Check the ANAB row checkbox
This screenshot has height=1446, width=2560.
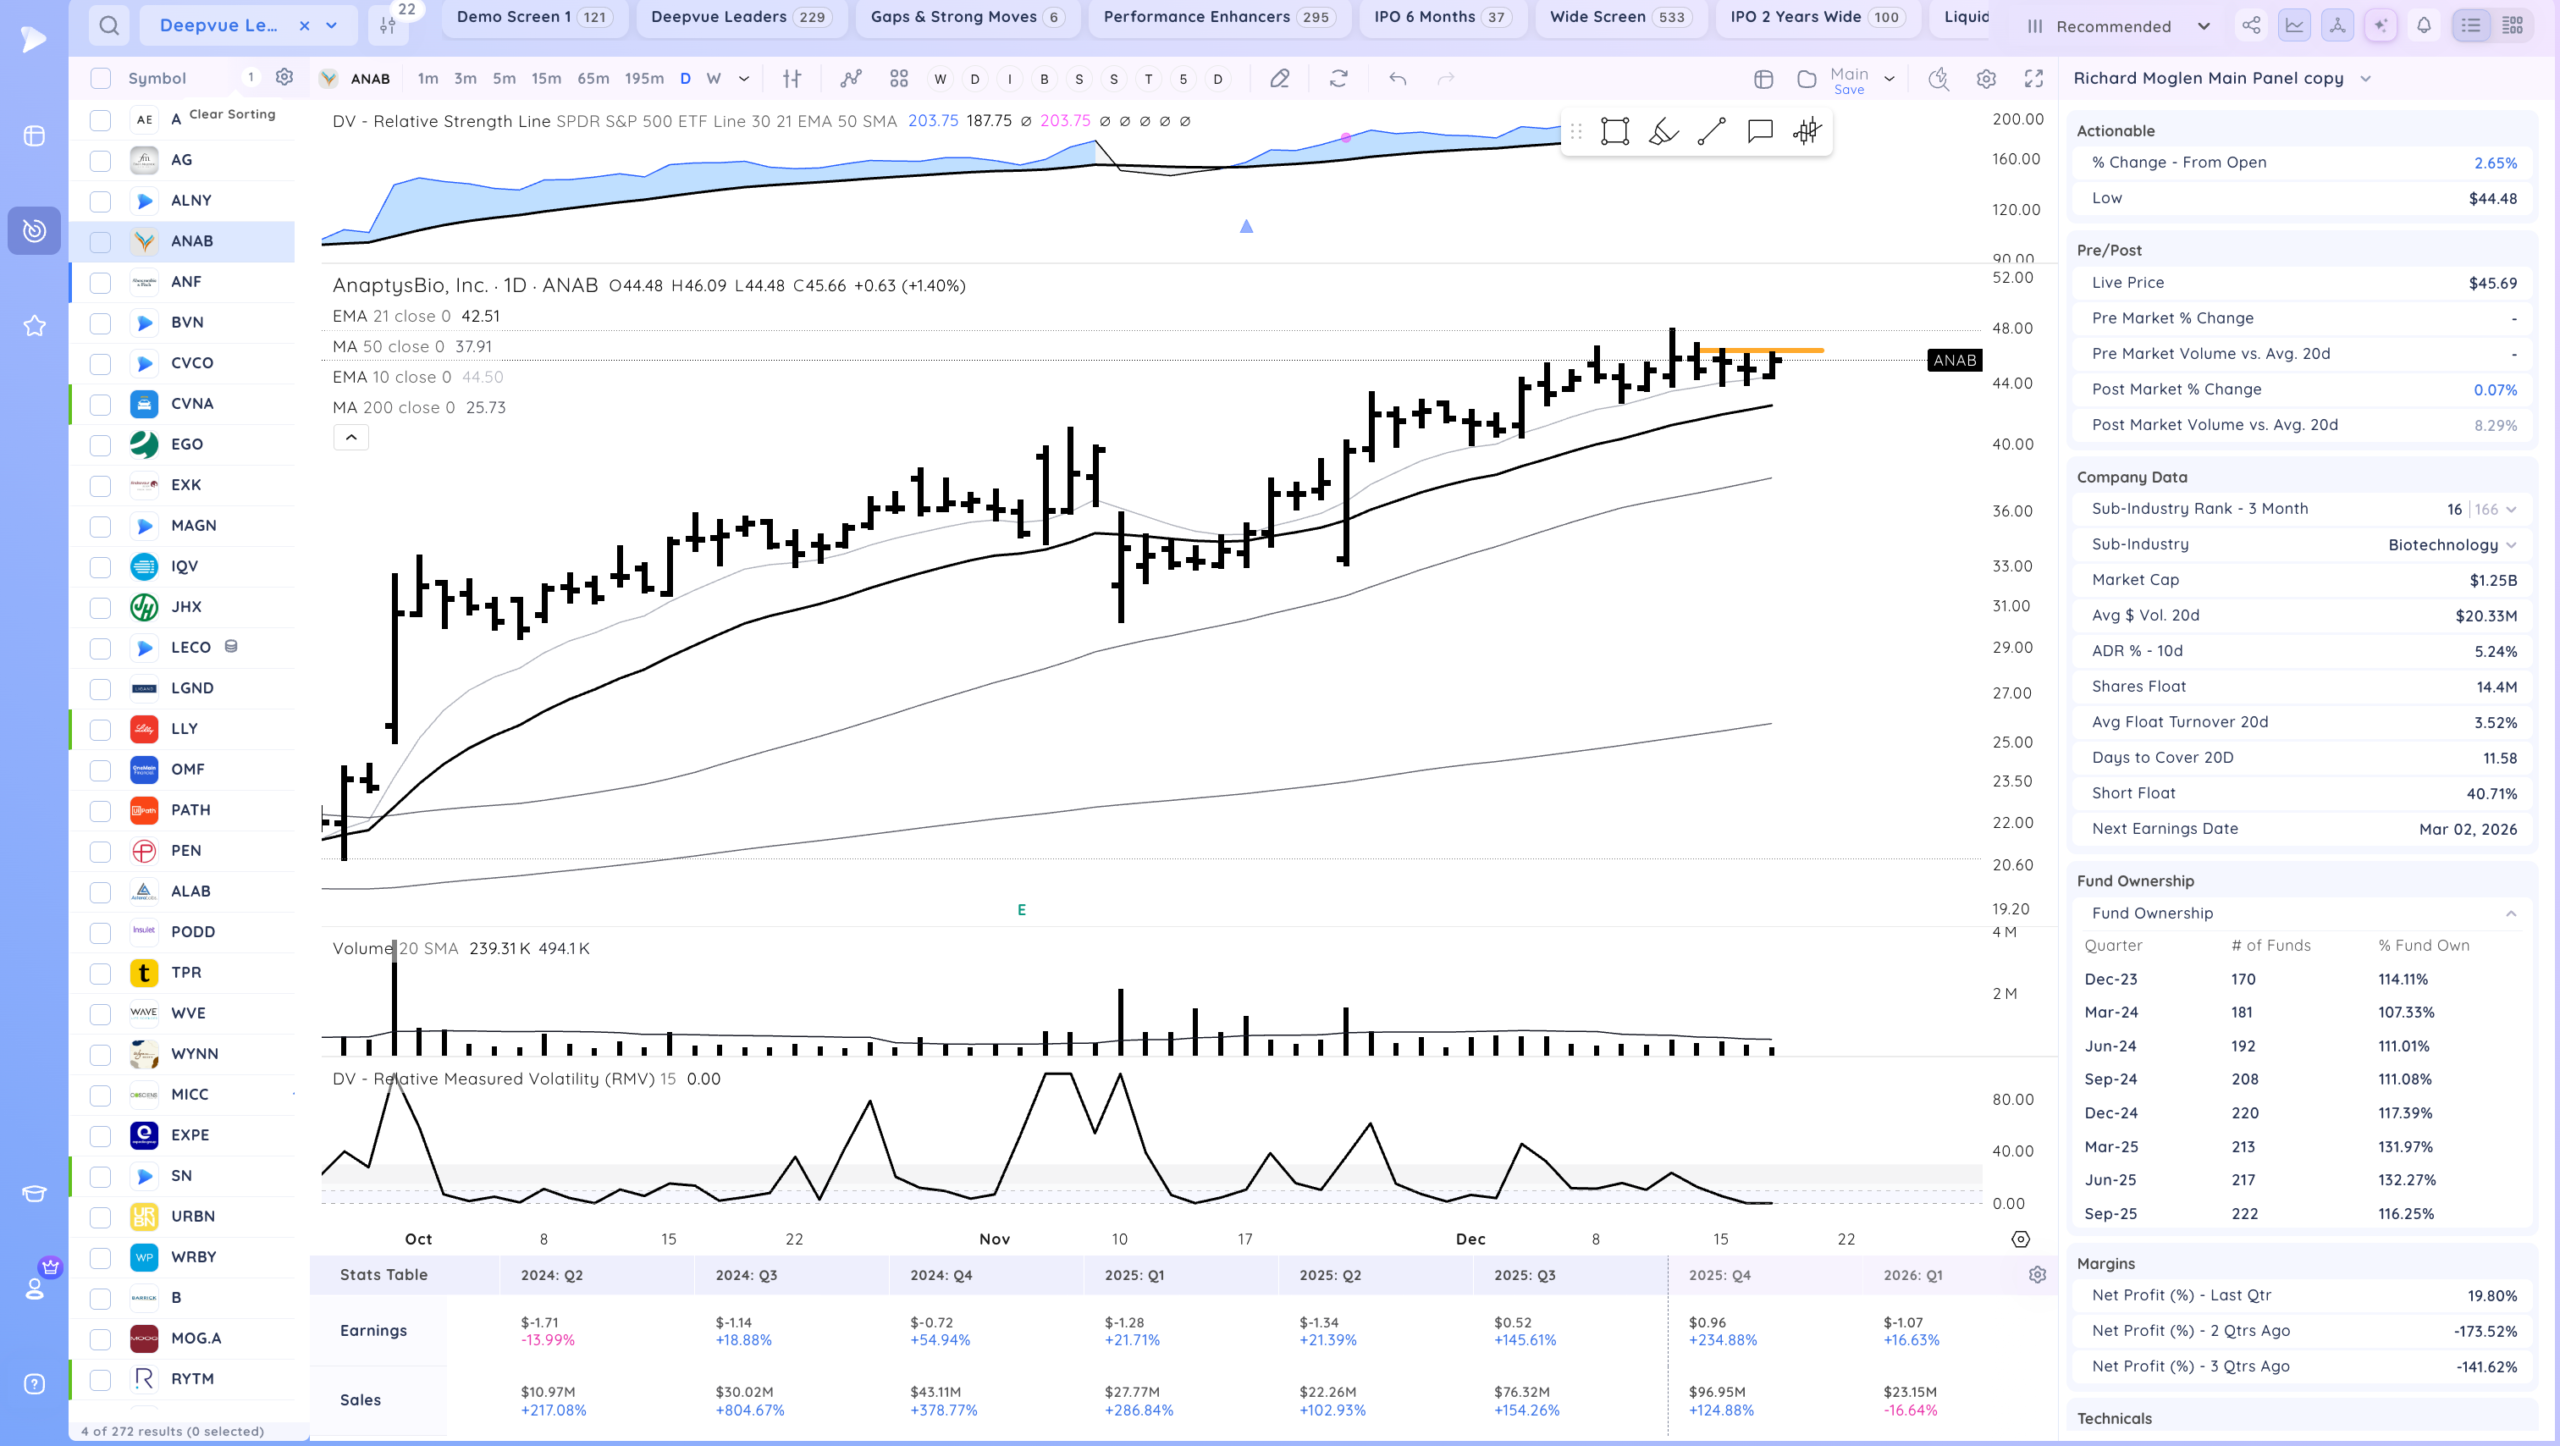click(100, 241)
